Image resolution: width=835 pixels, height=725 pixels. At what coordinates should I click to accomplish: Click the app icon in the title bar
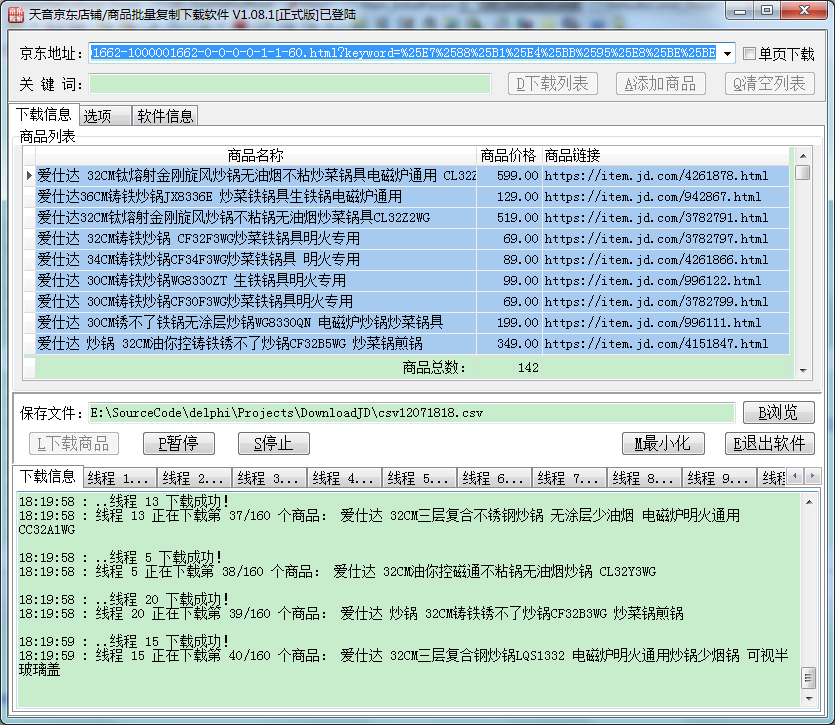pos(14,12)
